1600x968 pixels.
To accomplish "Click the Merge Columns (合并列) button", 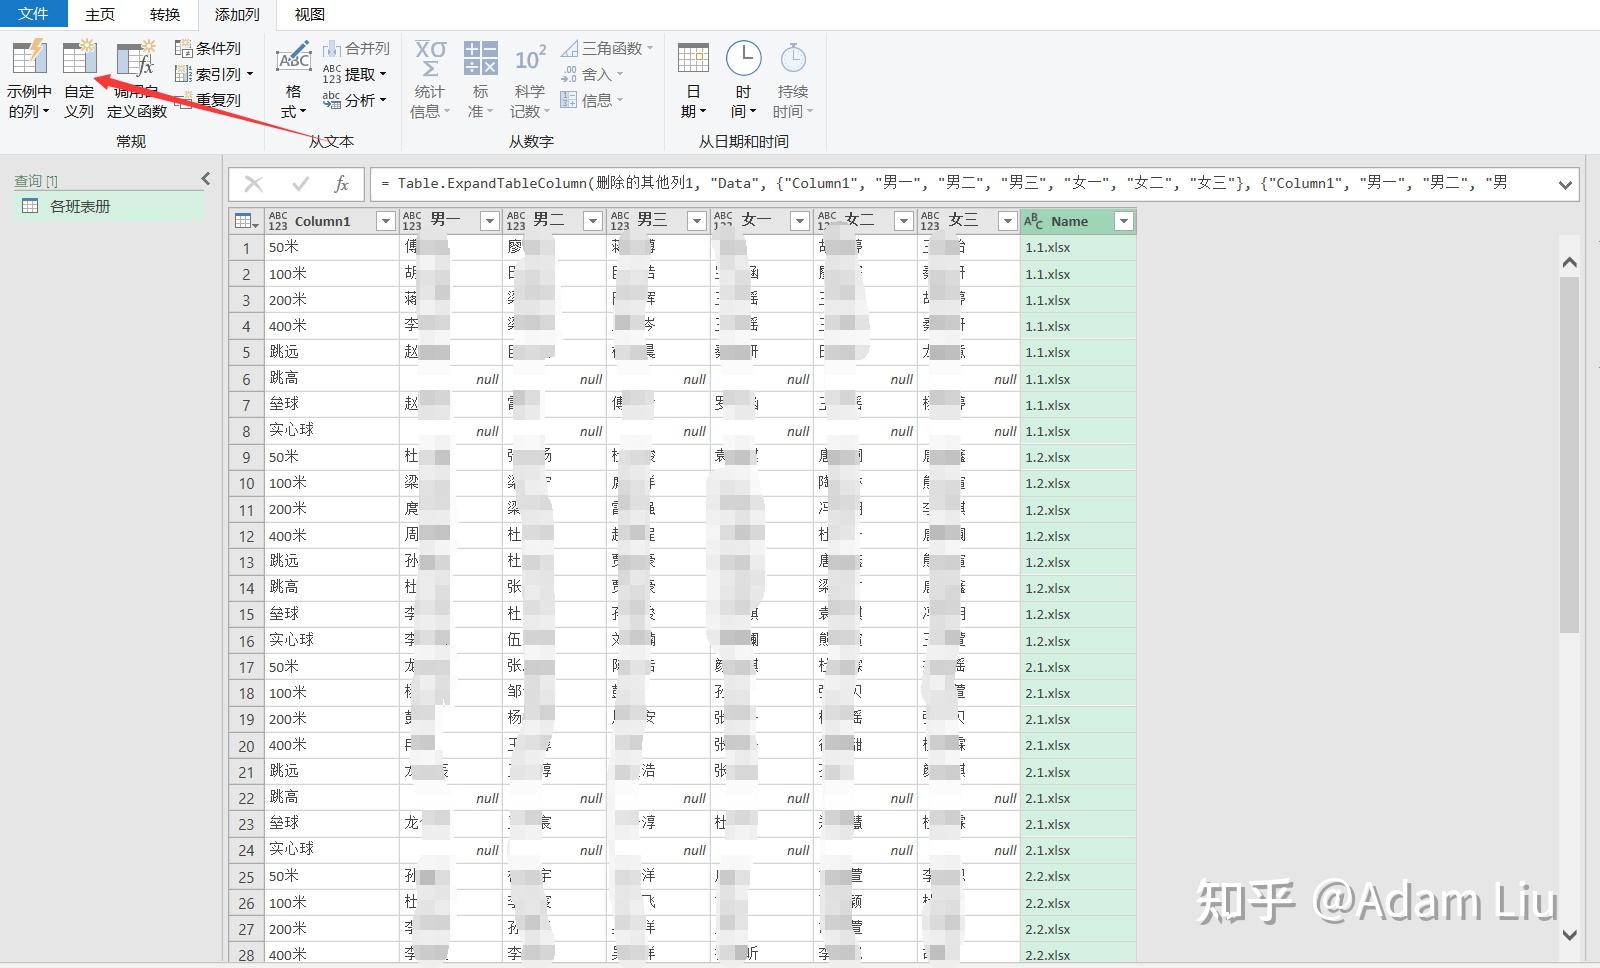I will point(356,48).
